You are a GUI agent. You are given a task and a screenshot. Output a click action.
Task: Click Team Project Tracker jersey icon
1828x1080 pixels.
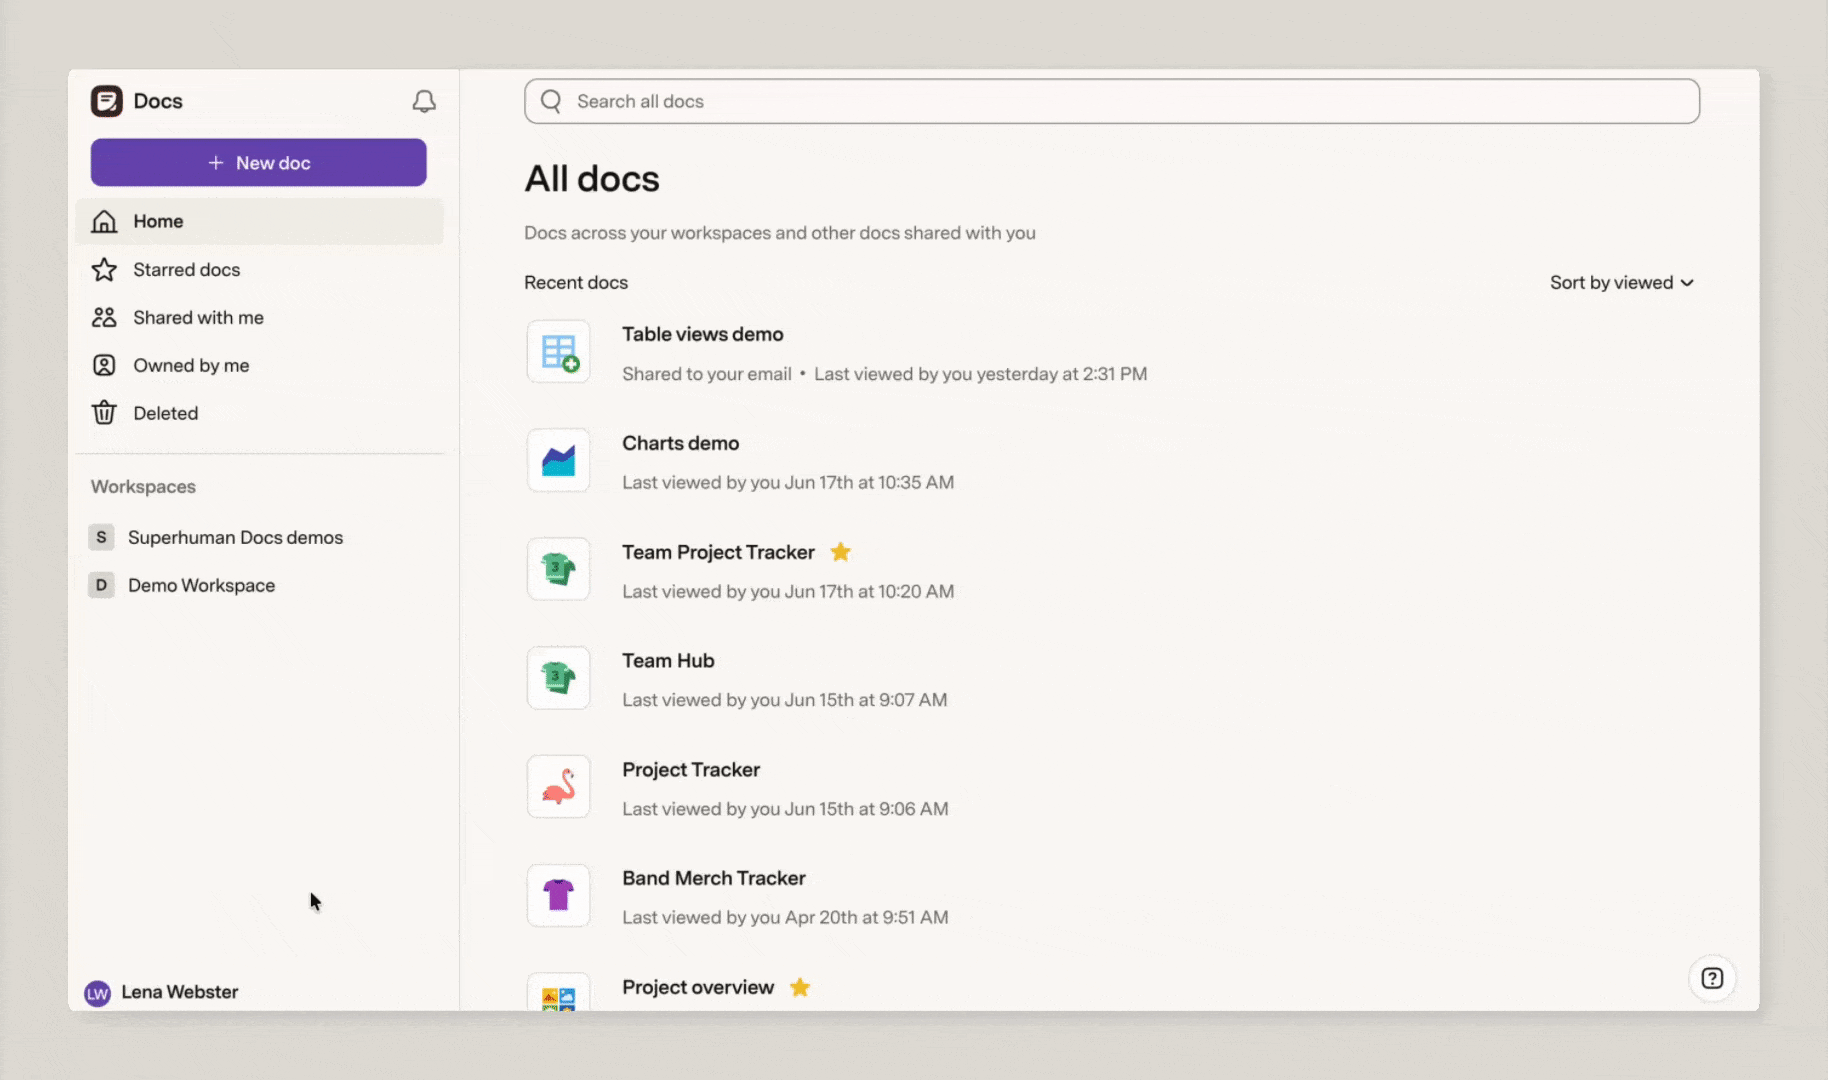point(559,570)
